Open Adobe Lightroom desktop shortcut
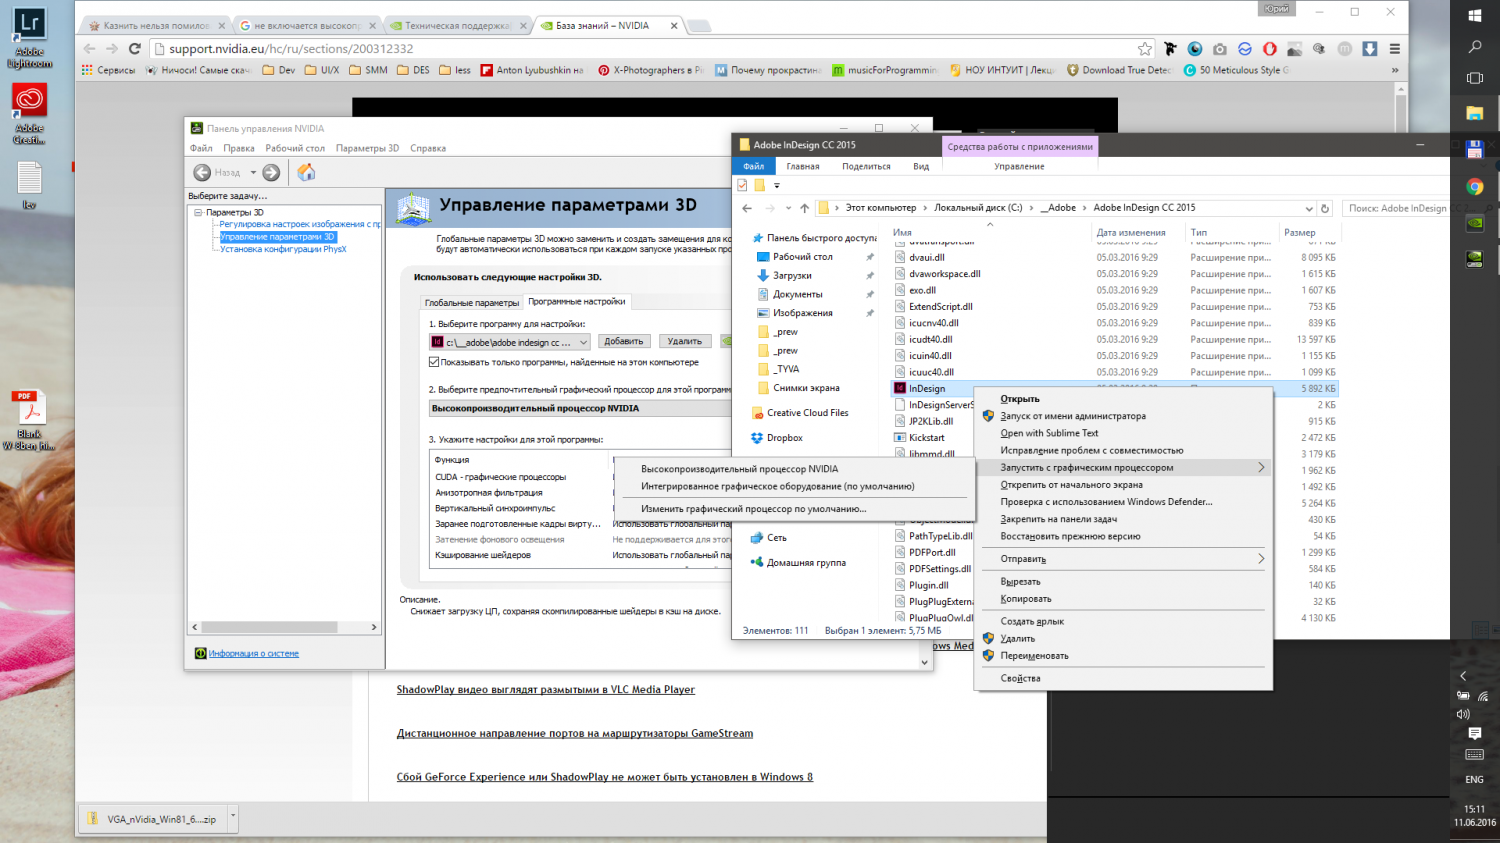 29,38
